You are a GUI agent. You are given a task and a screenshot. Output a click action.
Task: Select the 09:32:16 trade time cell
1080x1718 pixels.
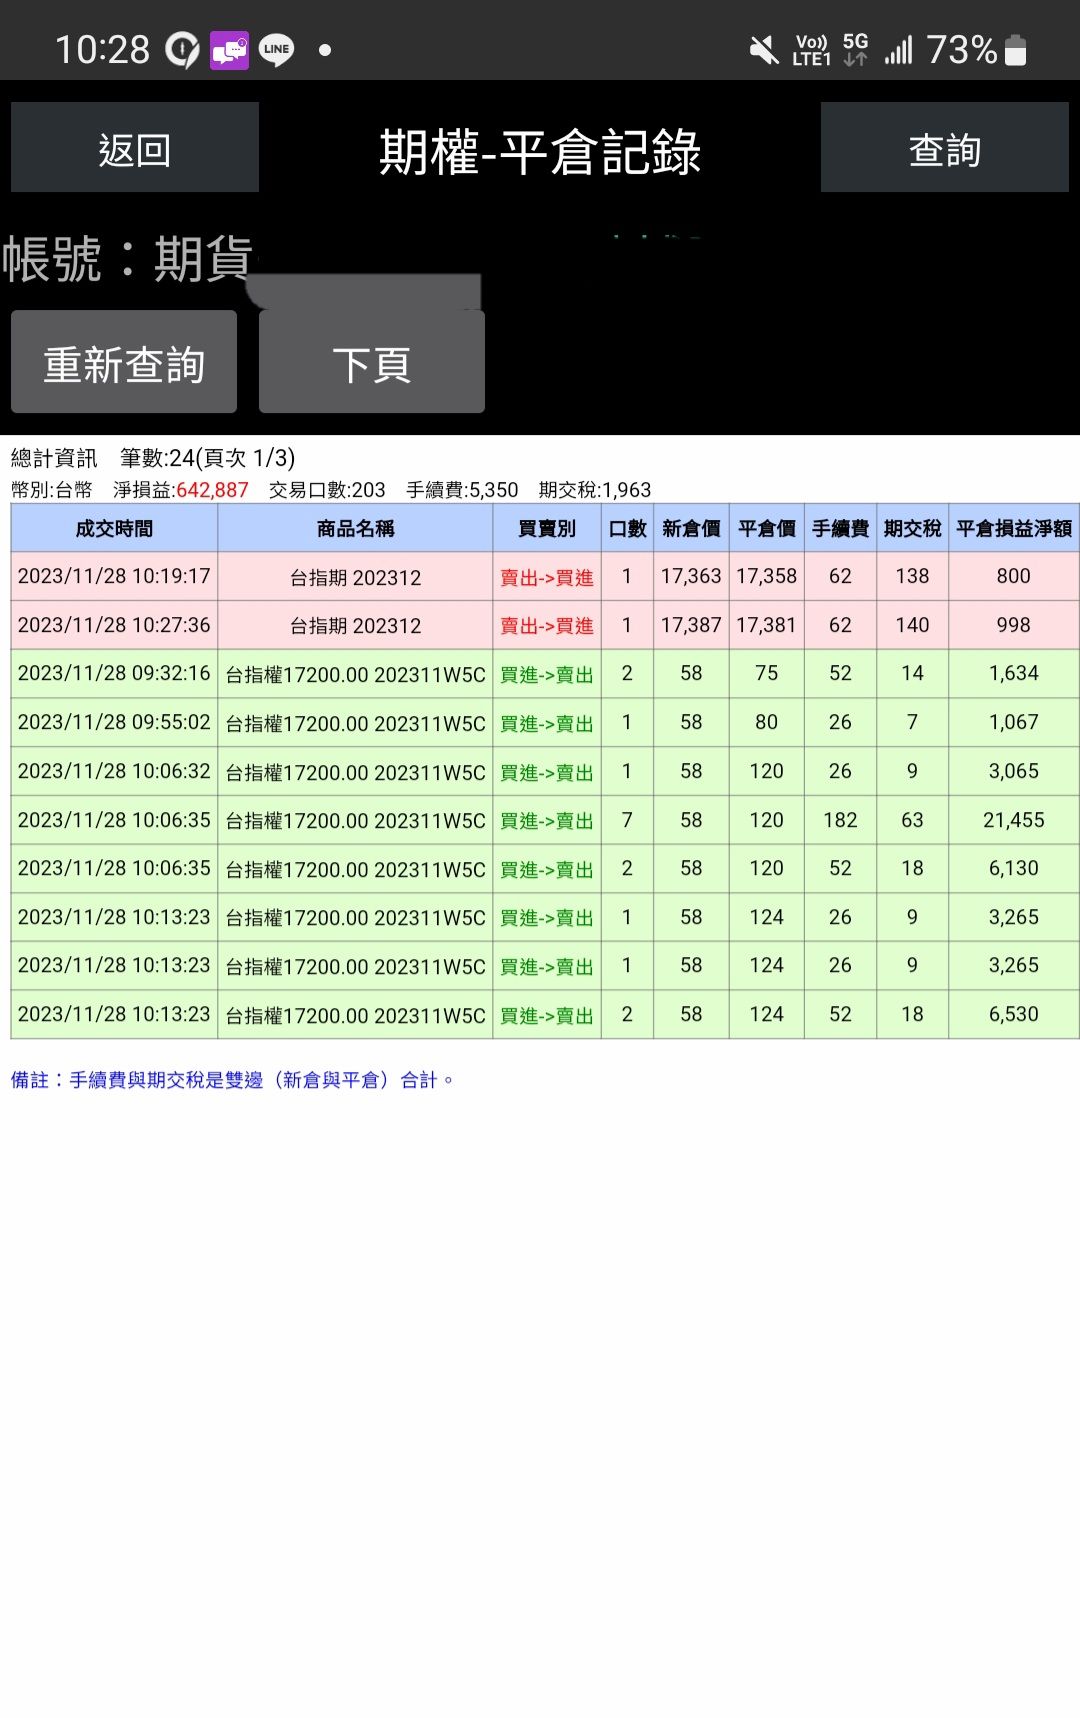[114, 673]
